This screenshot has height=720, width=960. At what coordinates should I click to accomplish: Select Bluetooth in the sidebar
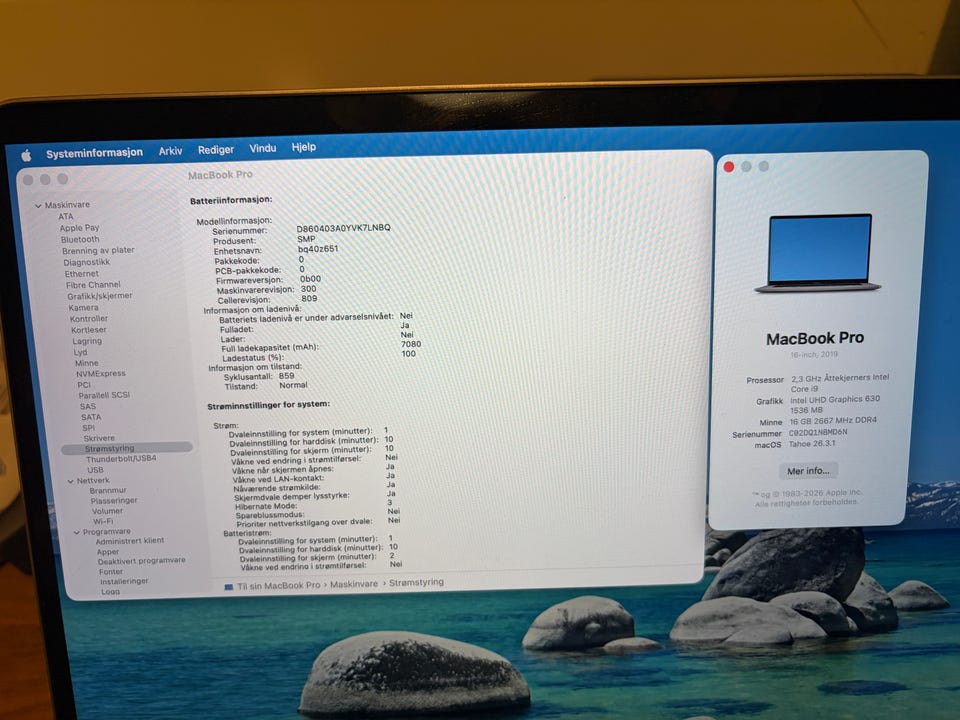tap(80, 239)
